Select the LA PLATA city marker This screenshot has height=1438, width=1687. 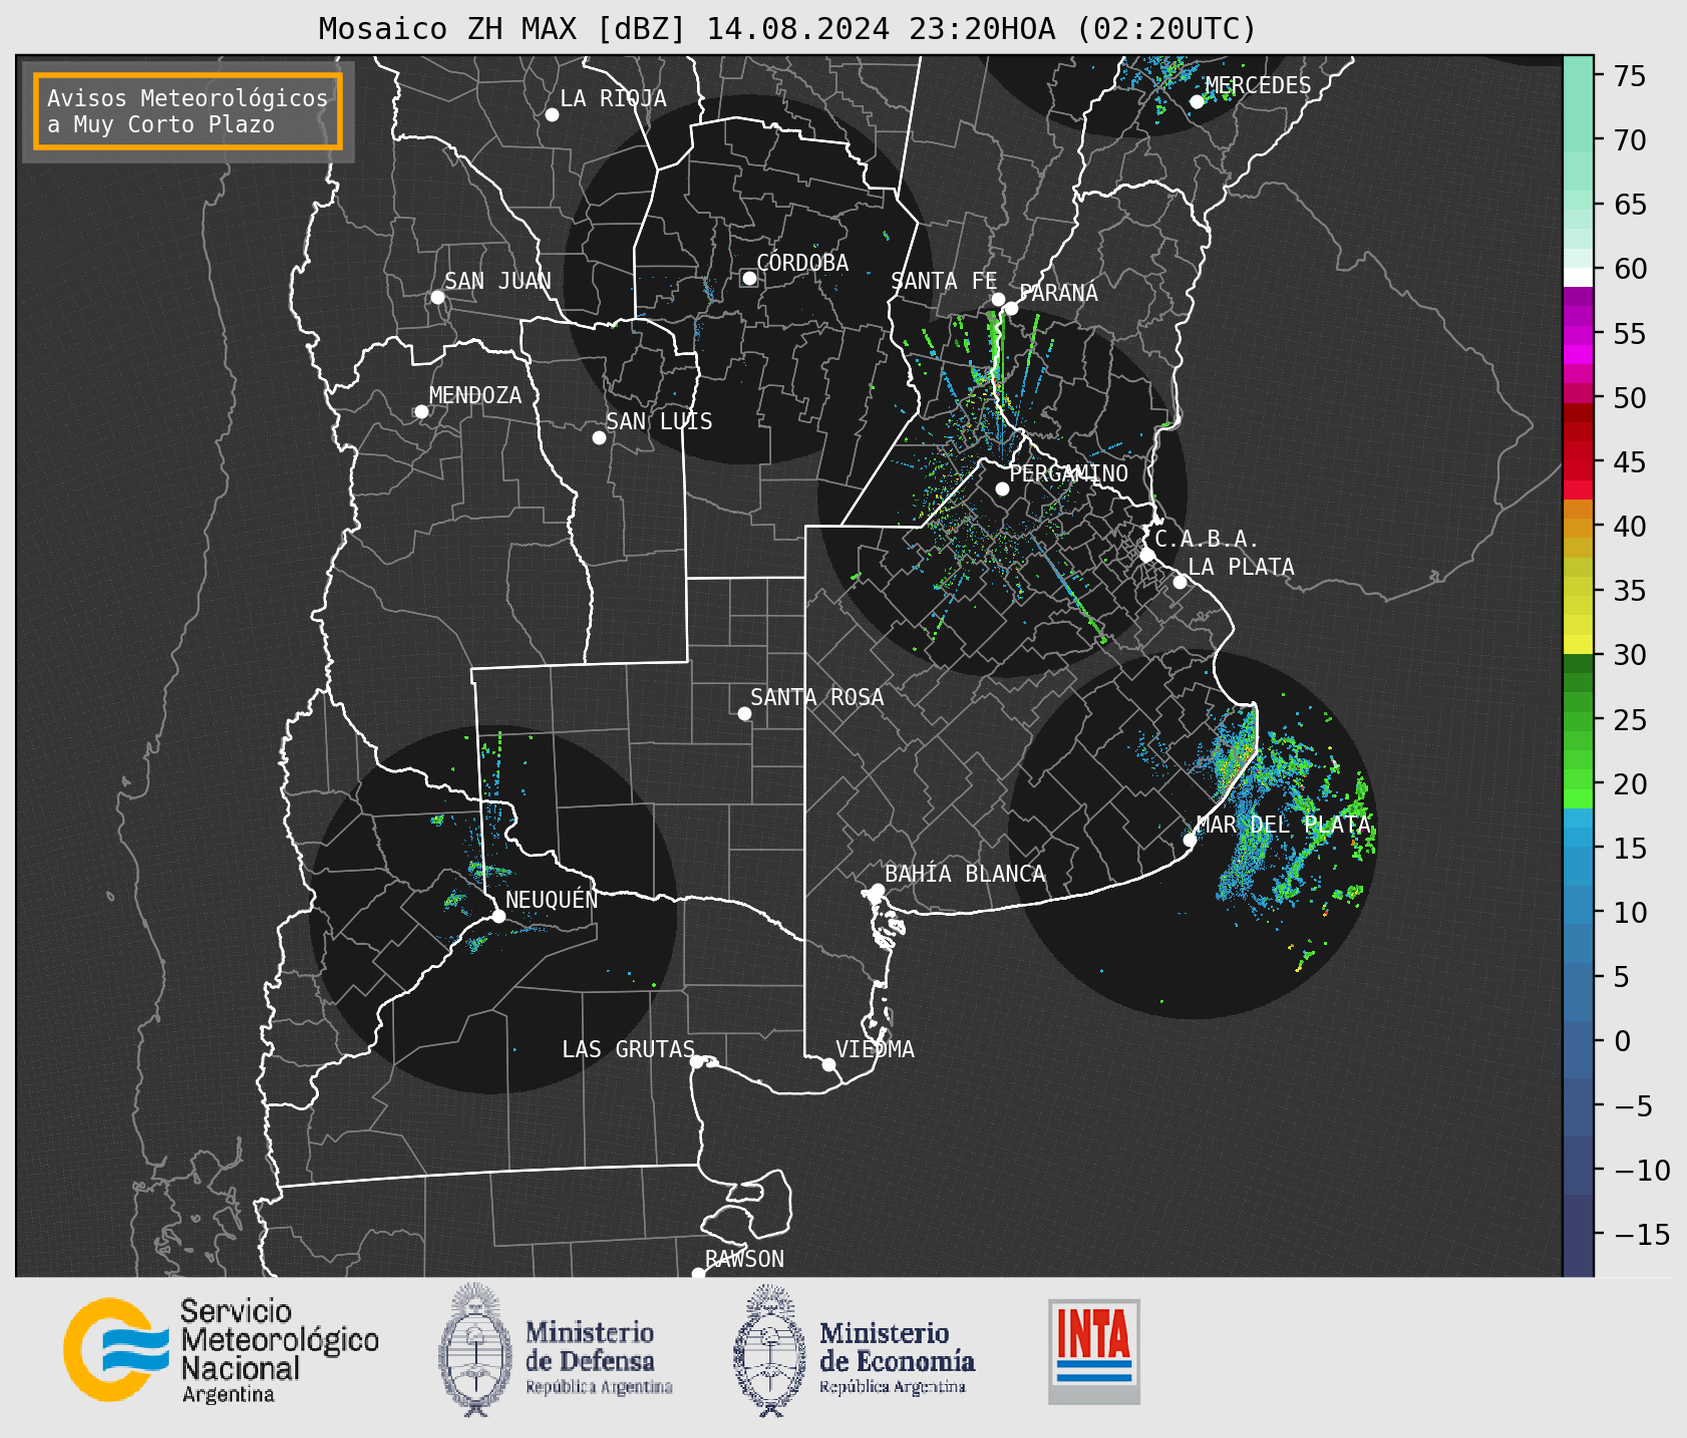pos(1180,582)
